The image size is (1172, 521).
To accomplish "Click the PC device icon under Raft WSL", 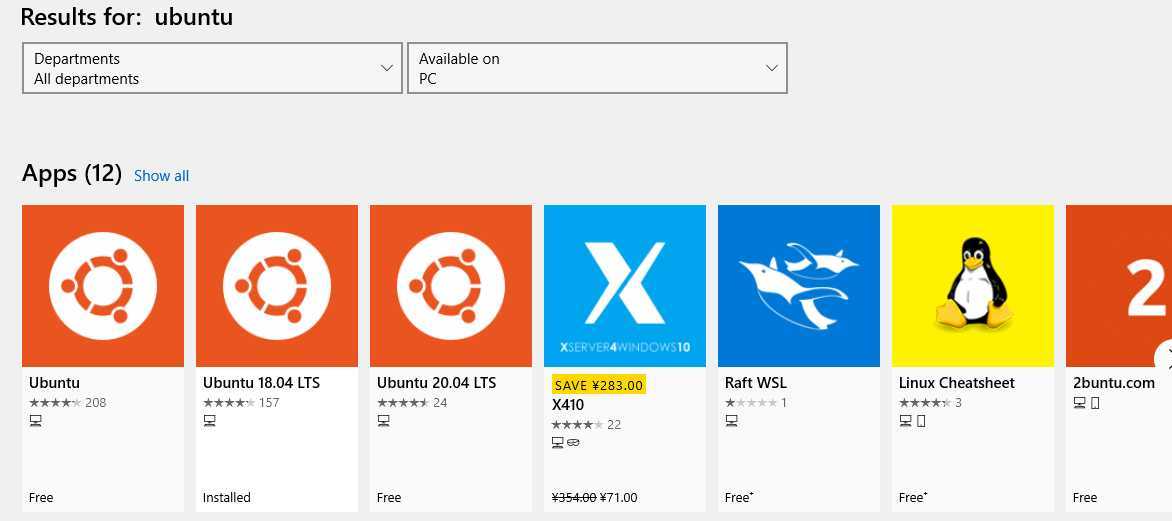I will pyautogui.click(x=731, y=422).
